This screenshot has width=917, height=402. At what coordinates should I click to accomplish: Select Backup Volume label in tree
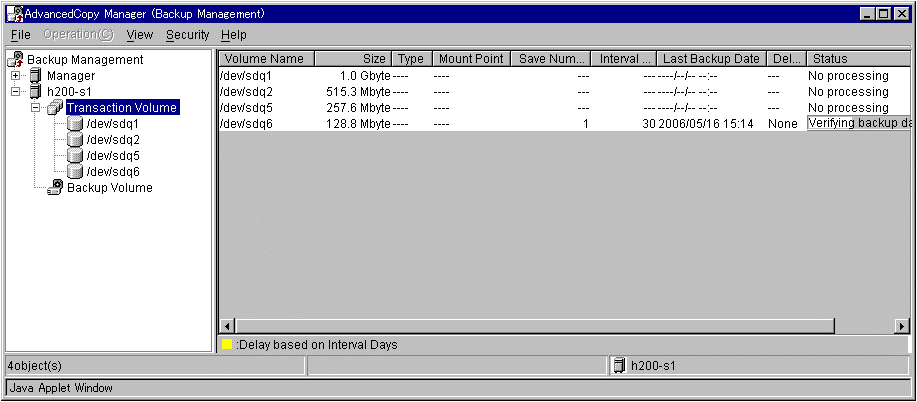(110, 187)
